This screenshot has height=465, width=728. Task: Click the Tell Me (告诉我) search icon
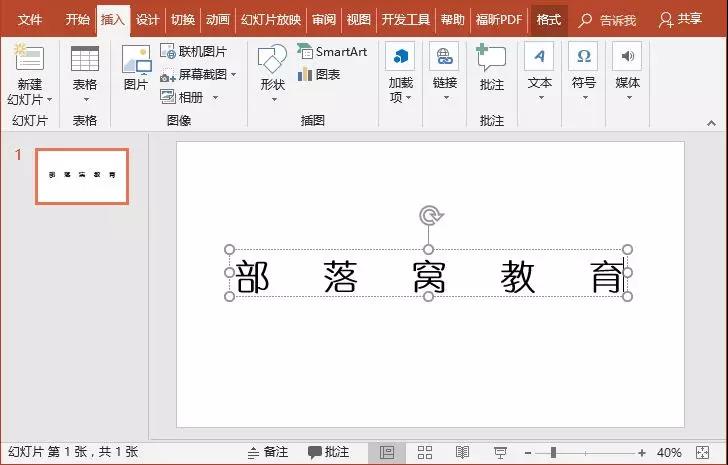(585, 20)
